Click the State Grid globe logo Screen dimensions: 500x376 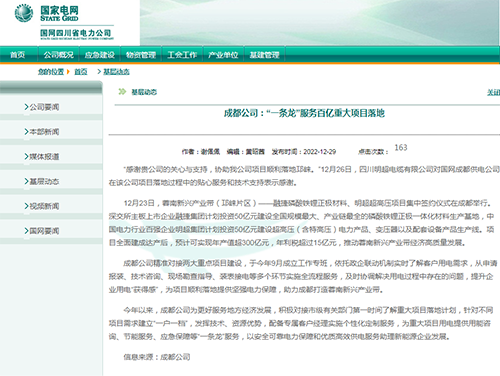point(24,13)
